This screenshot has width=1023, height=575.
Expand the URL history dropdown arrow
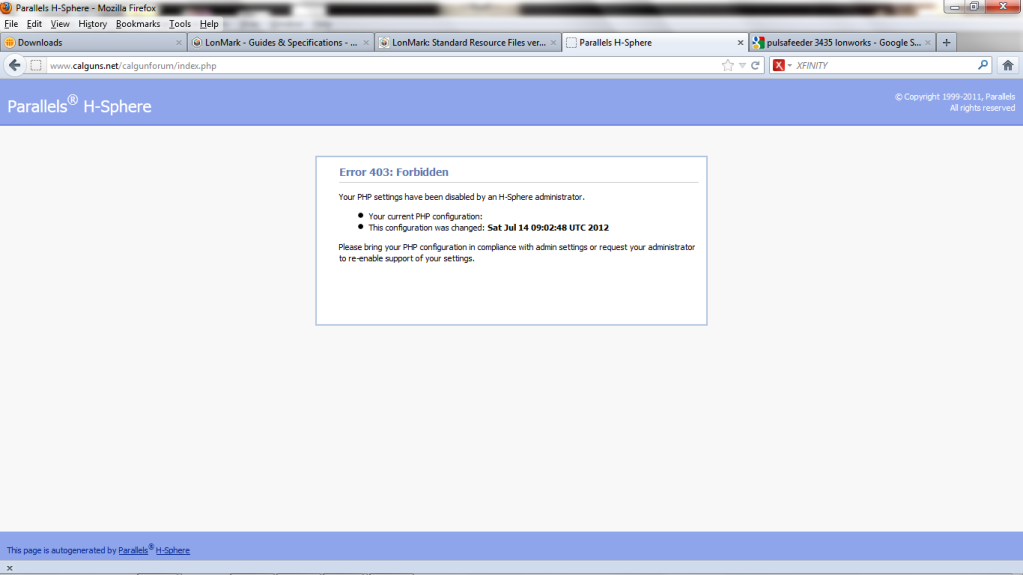tap(742, 66)
